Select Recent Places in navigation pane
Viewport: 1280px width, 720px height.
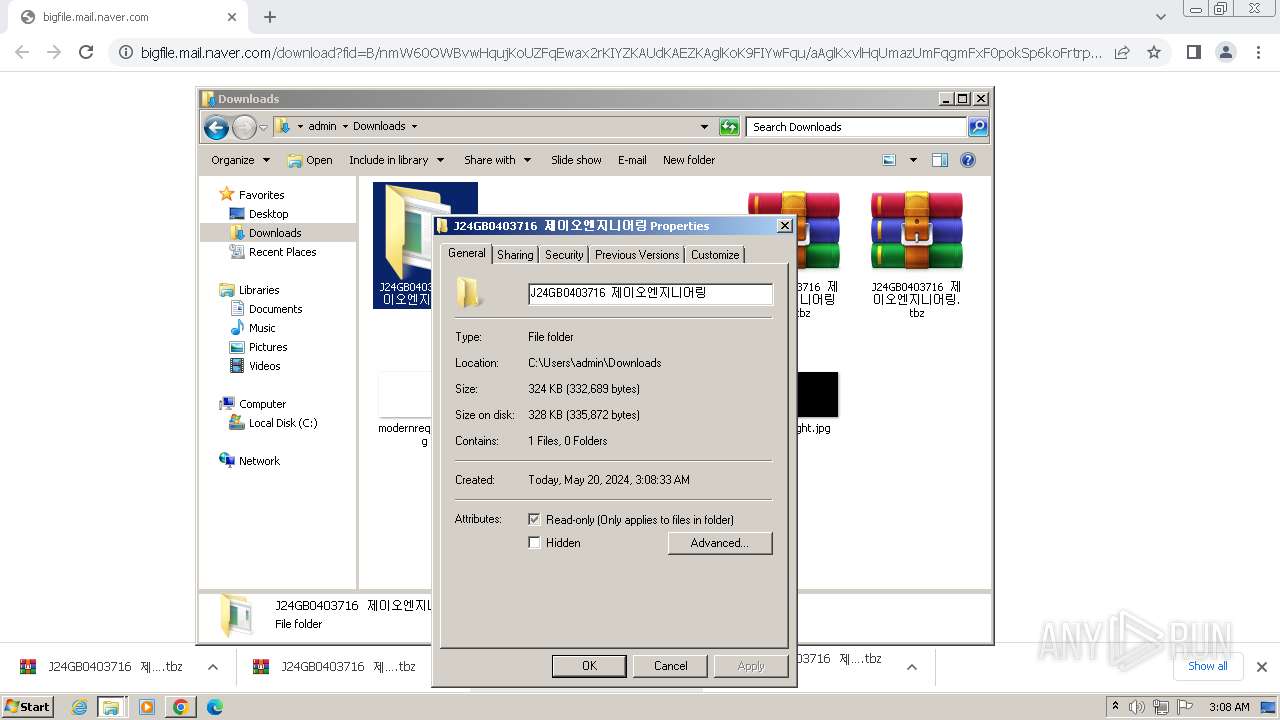282,252
